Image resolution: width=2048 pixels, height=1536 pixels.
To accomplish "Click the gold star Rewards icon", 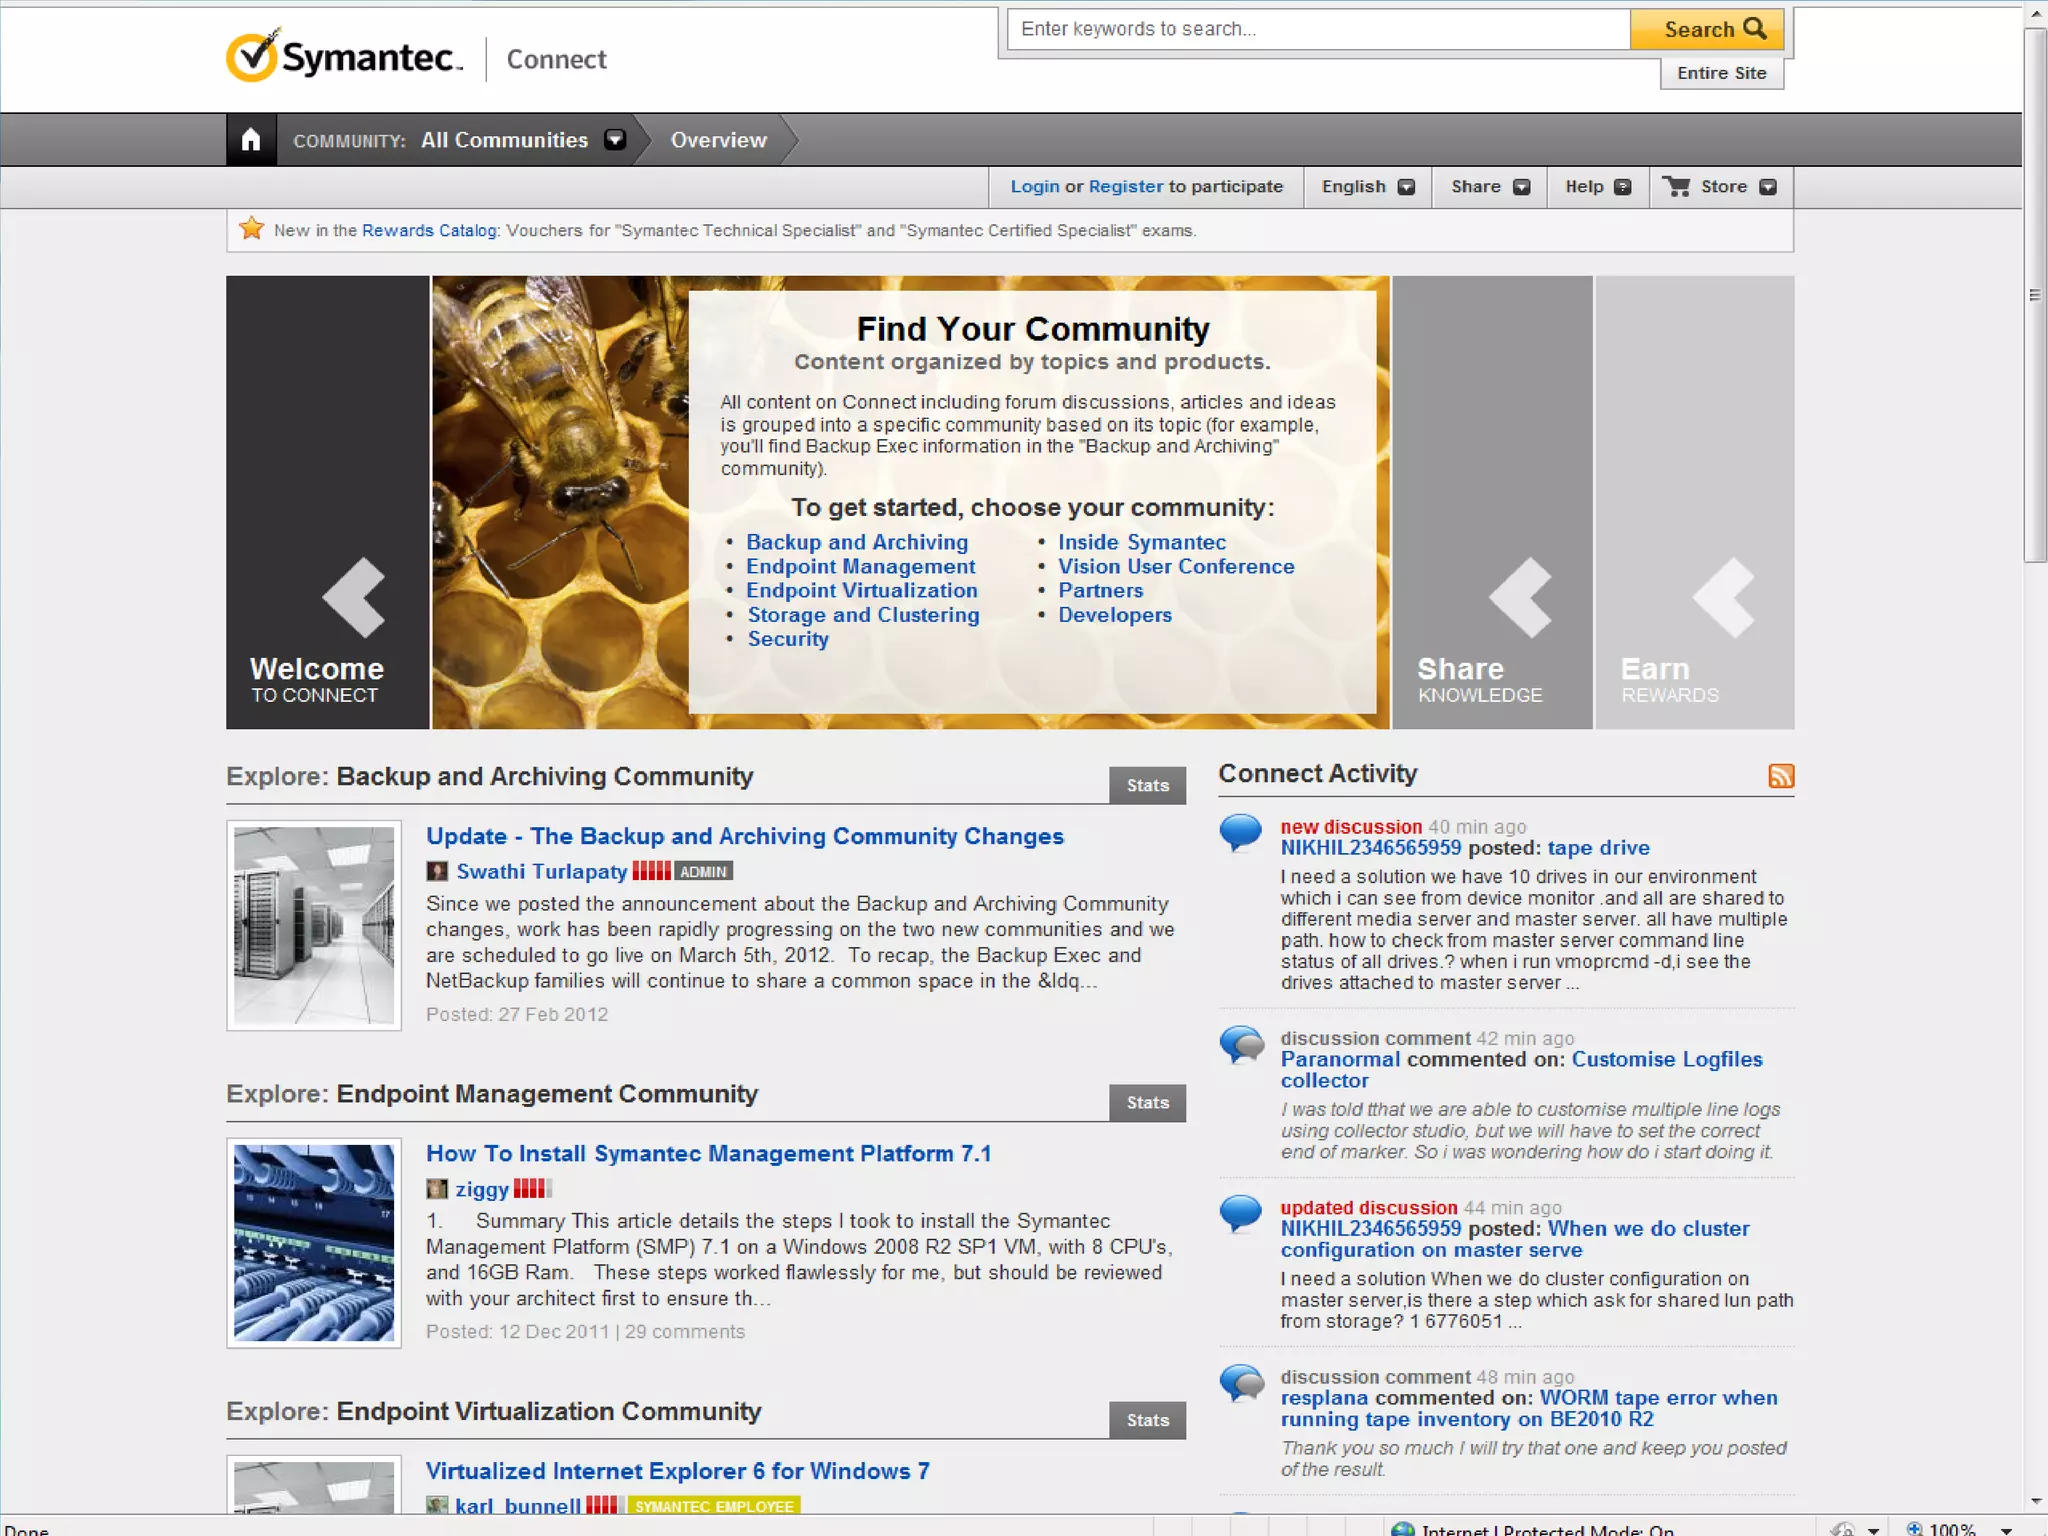I will point(252,229).
